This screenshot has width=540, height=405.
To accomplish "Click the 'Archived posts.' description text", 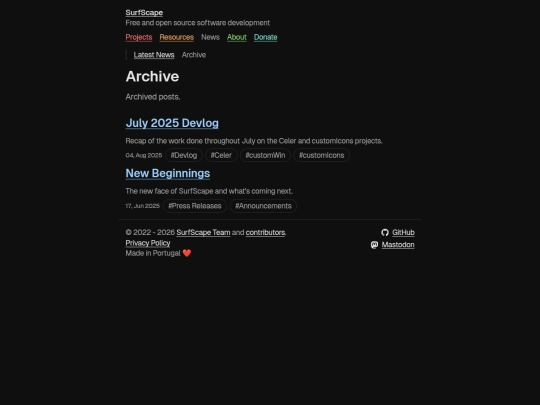I will click(153, 97).
